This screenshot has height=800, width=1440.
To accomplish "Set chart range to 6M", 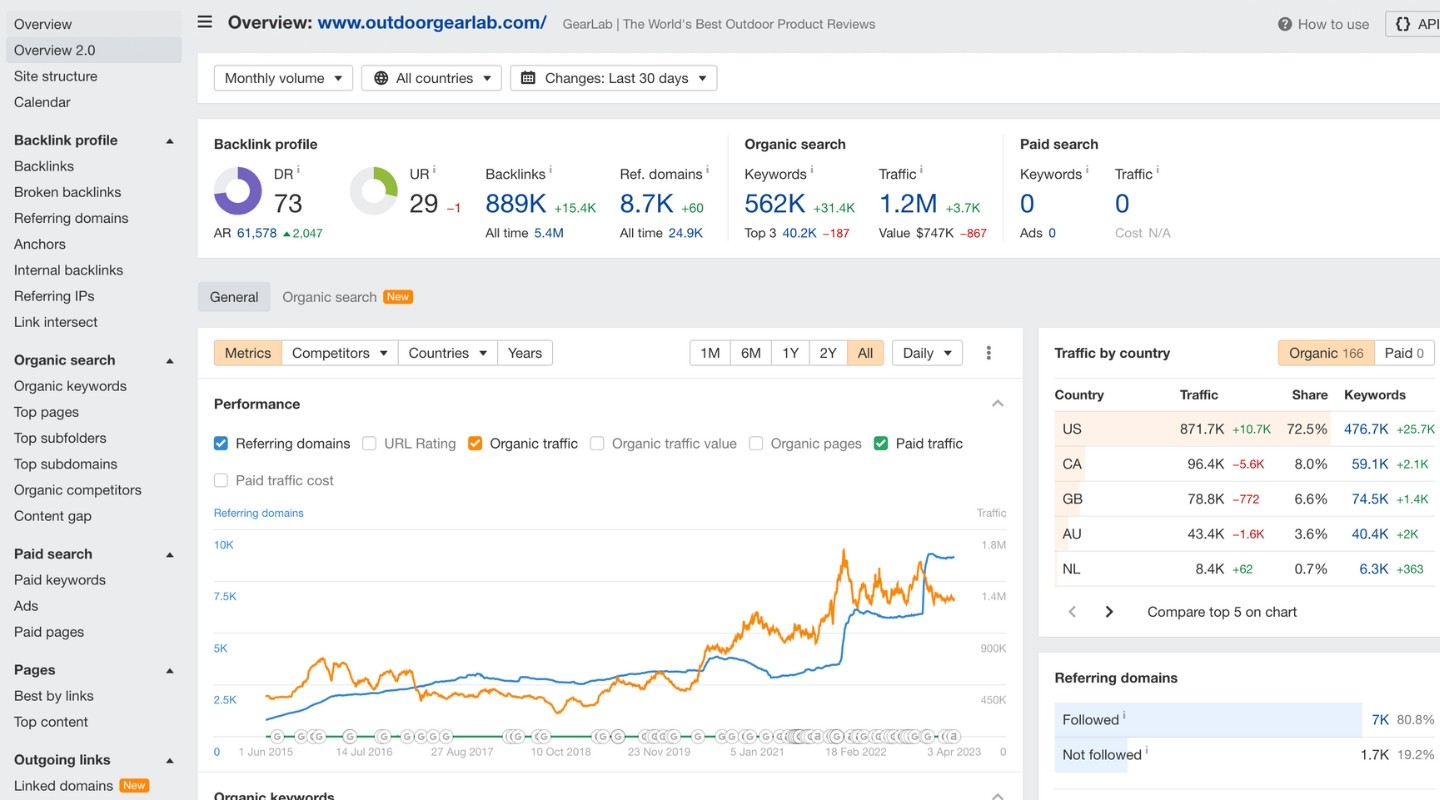I will pos(751,353).
